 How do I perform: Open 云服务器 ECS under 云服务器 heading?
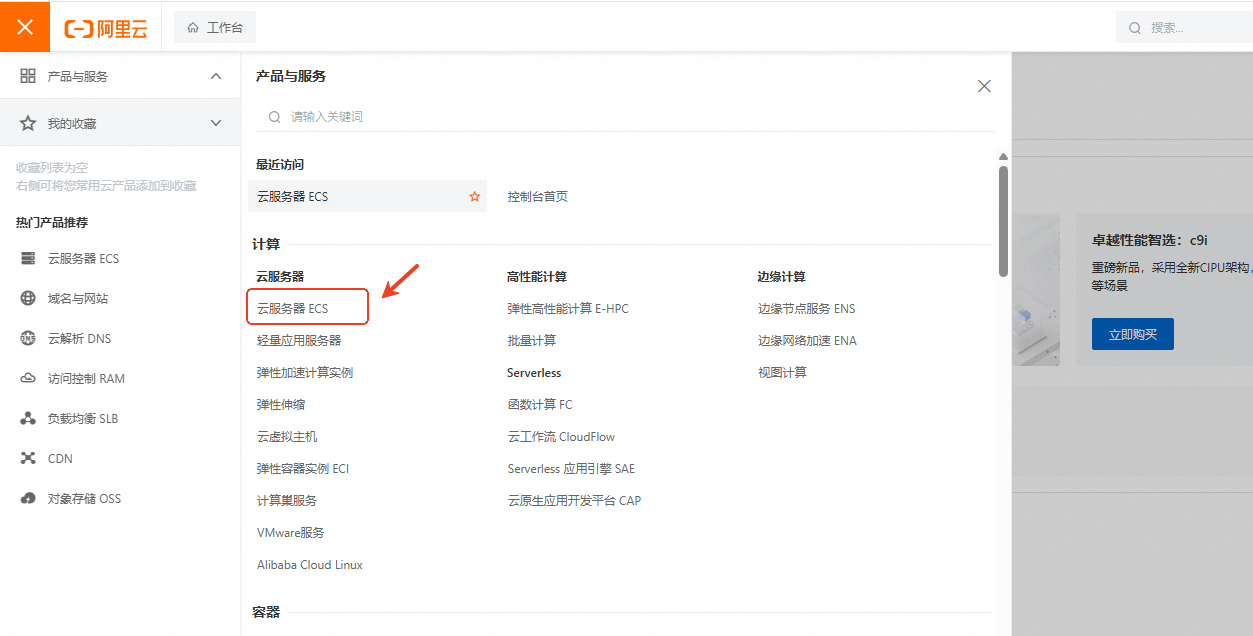click(x=292, y=309)
